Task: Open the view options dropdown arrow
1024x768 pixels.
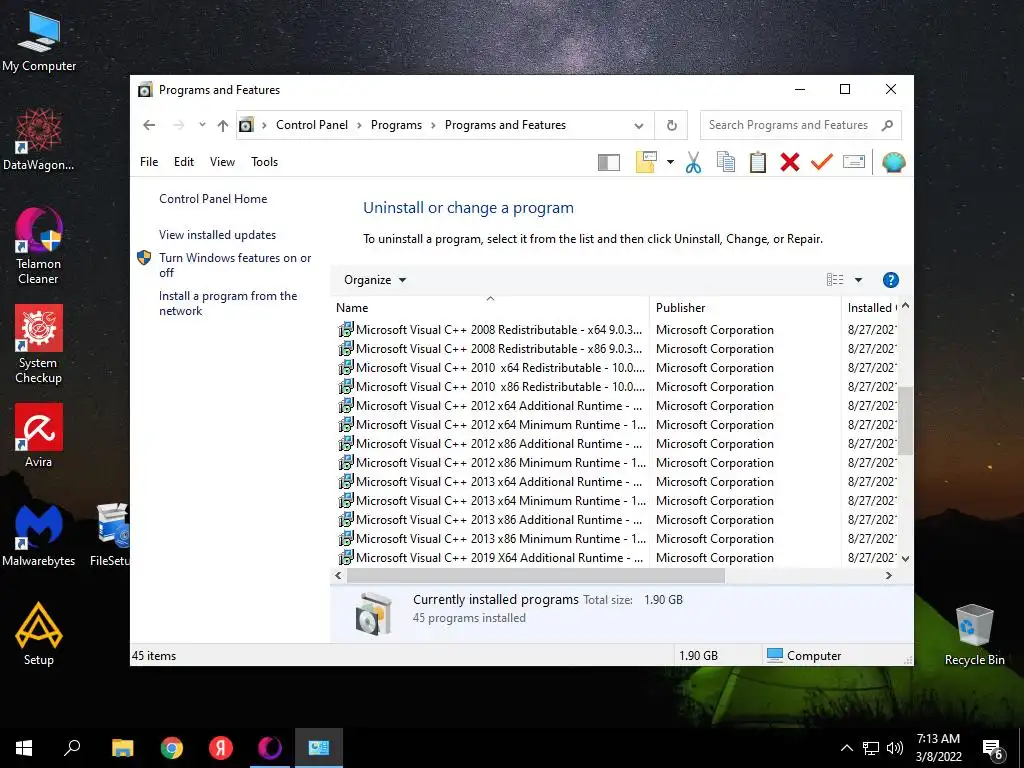Action: tap(859, 280)
